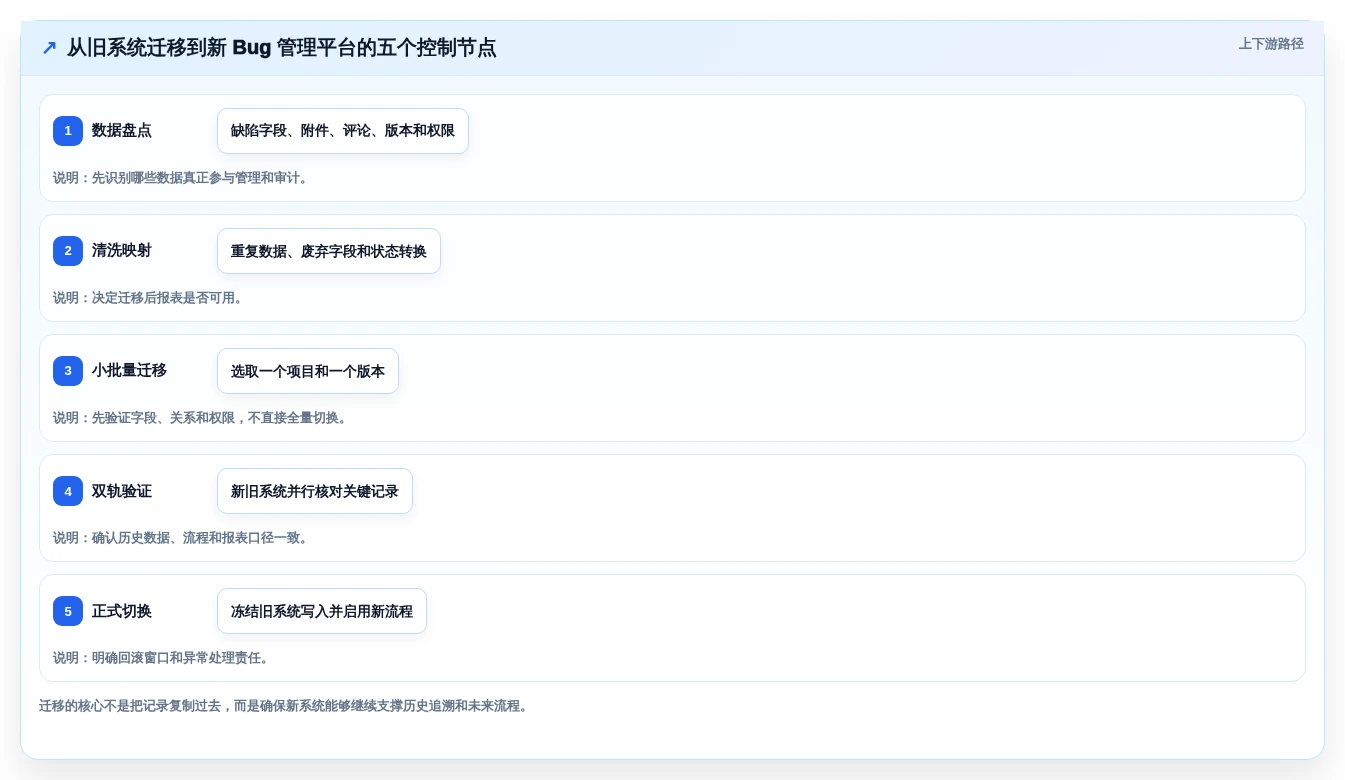Click the diagonal arrow icon beside the title
1345x780 pixels.
pyautogui.click(x=49, y=48)
